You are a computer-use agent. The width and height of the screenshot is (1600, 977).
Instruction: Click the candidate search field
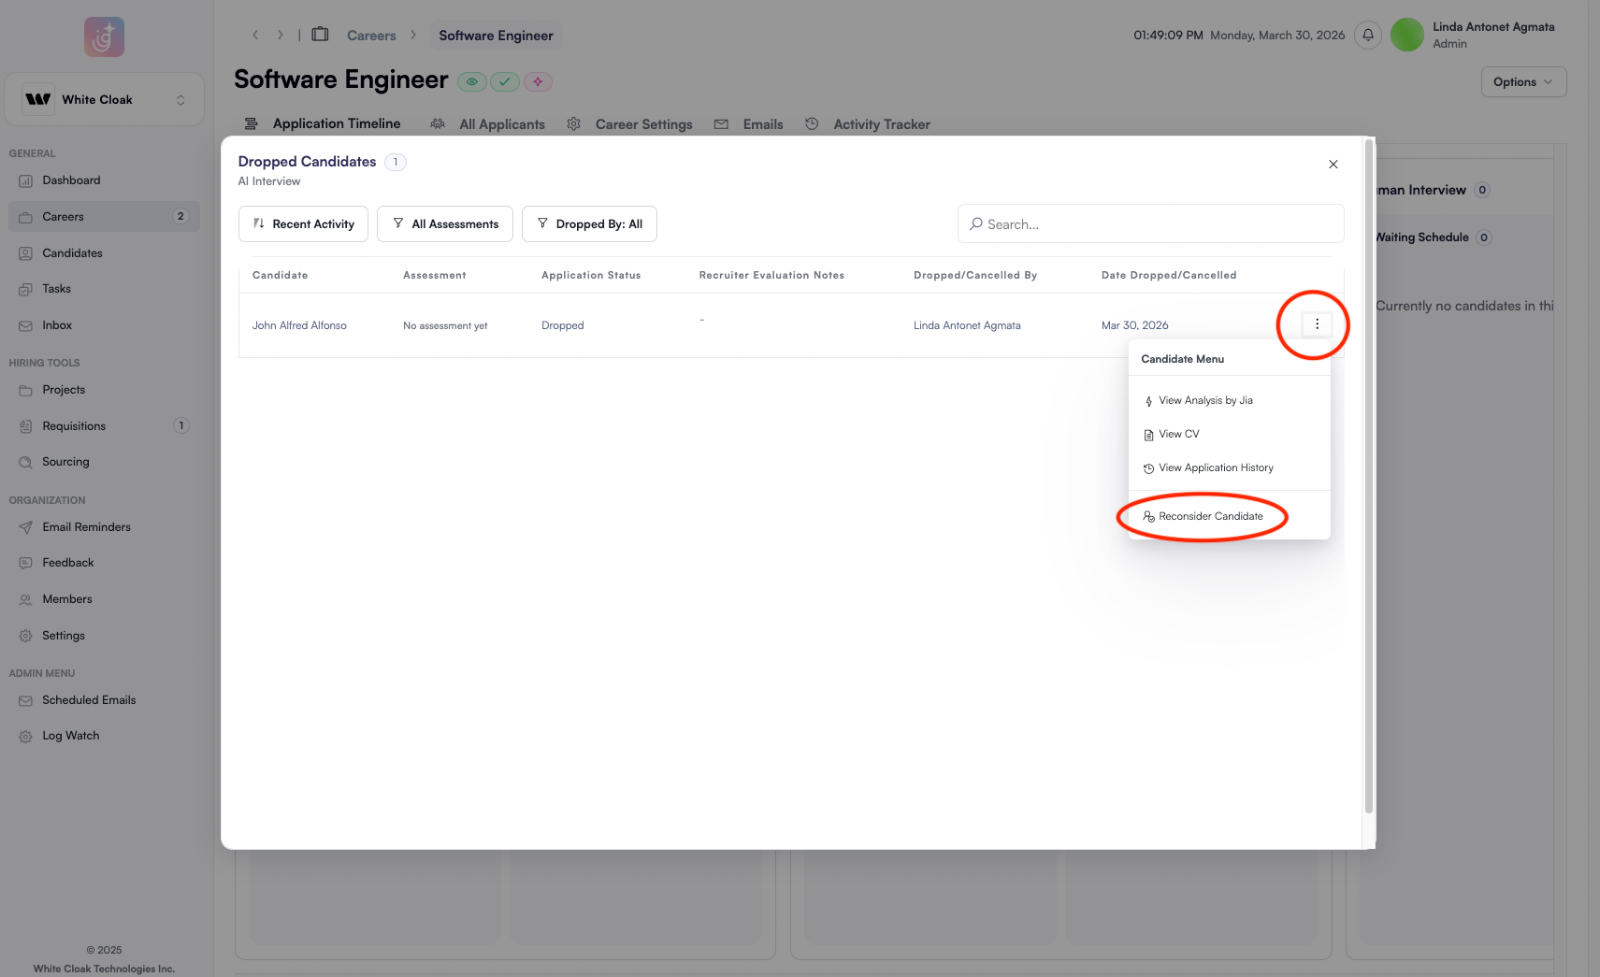click(x=1150, y=224)
